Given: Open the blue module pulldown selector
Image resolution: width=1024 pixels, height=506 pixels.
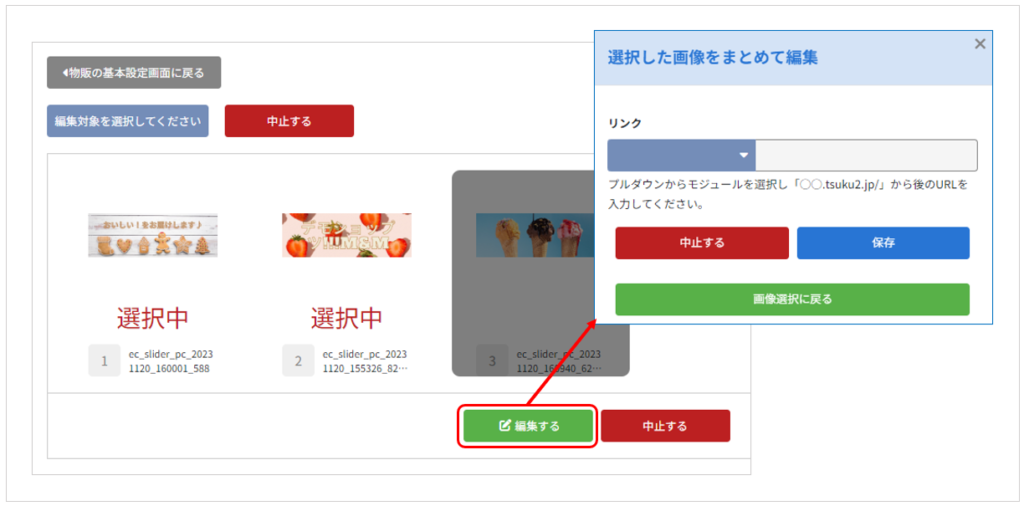Looking at the screenshot, I should point(681,155).
